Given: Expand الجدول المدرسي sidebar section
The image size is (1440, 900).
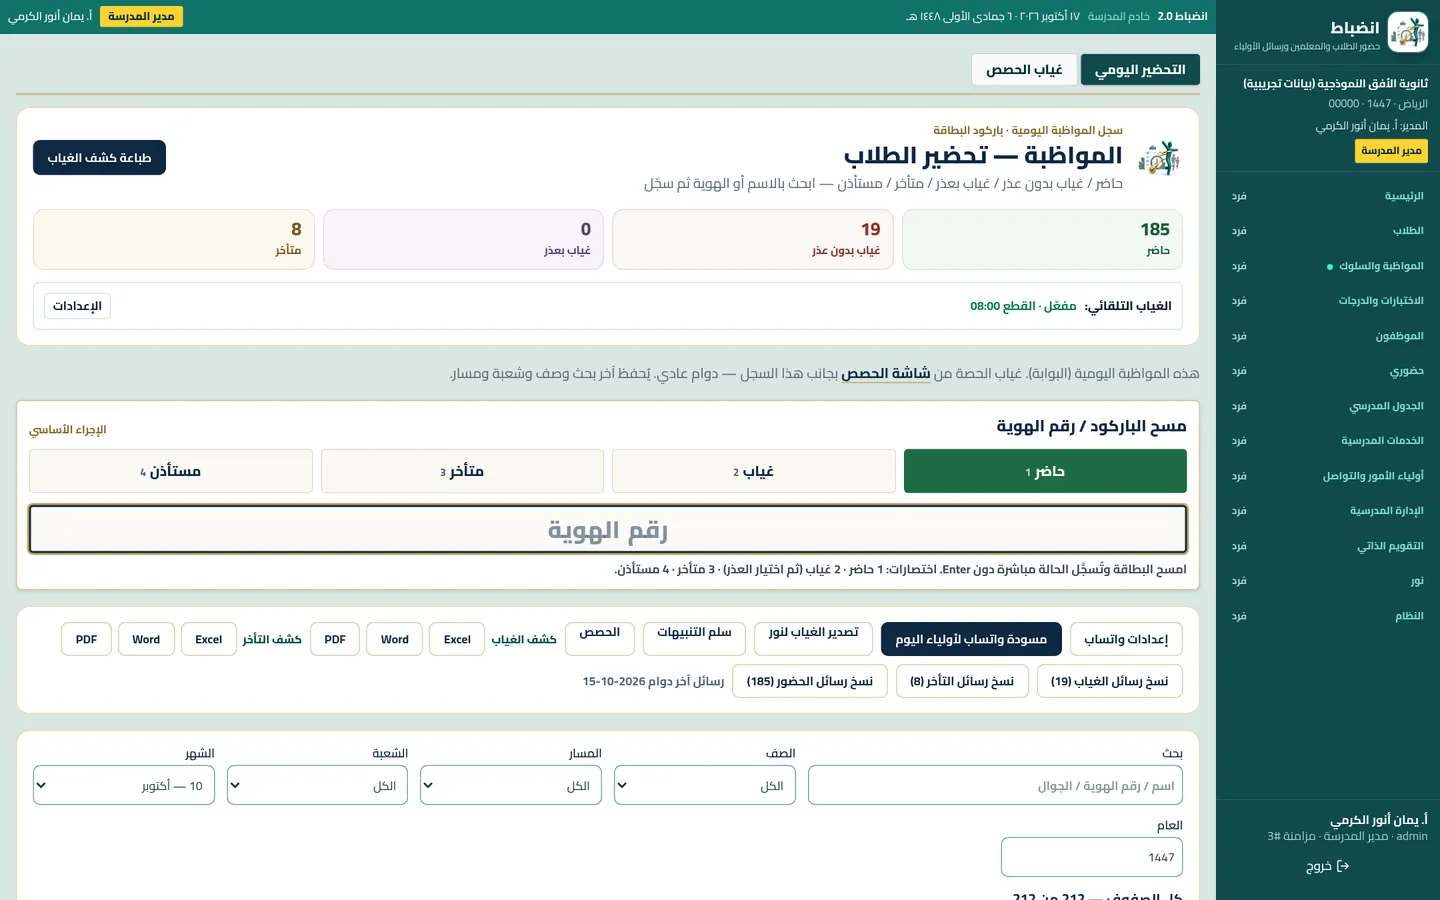Looking at the screenshot, I should pyautogui.click(x=1327, y=406).
